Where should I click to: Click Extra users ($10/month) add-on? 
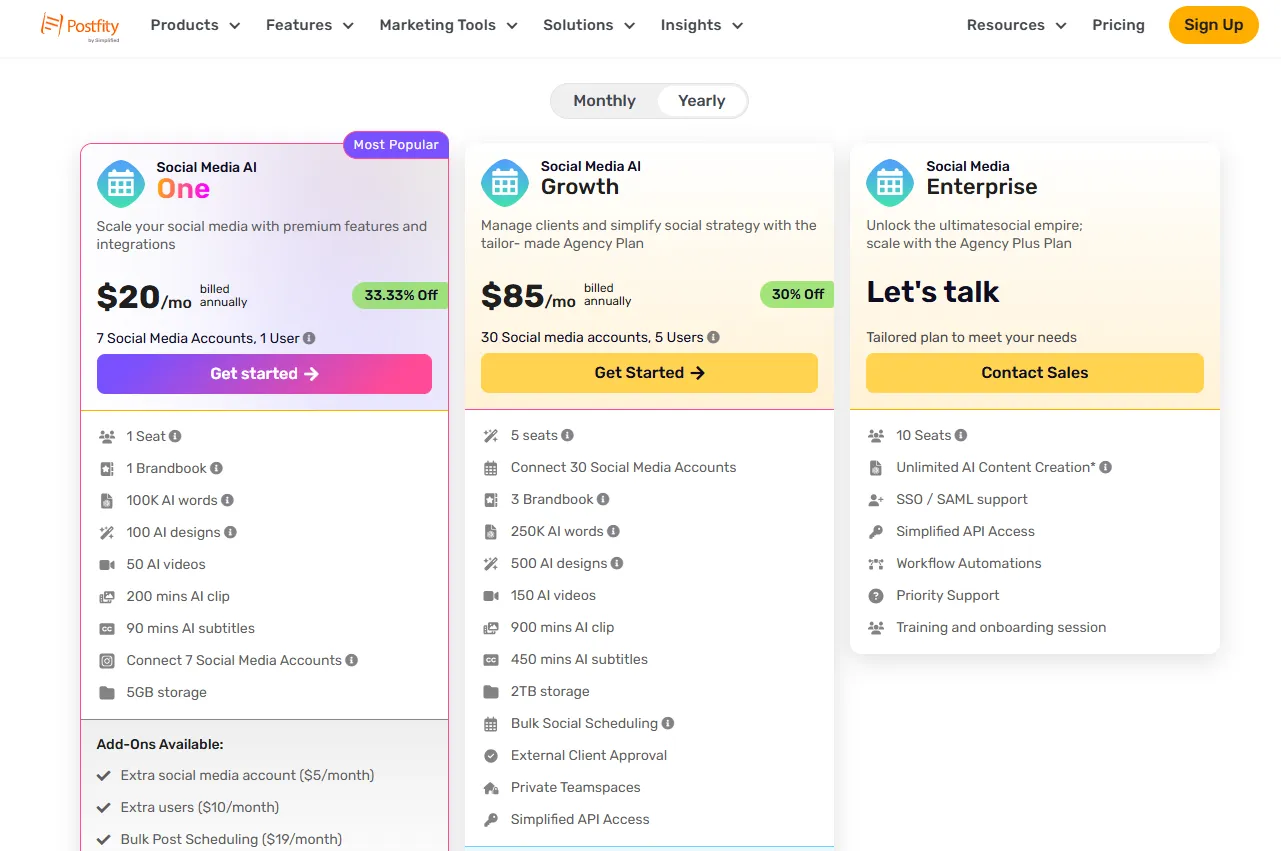point(200,807)
